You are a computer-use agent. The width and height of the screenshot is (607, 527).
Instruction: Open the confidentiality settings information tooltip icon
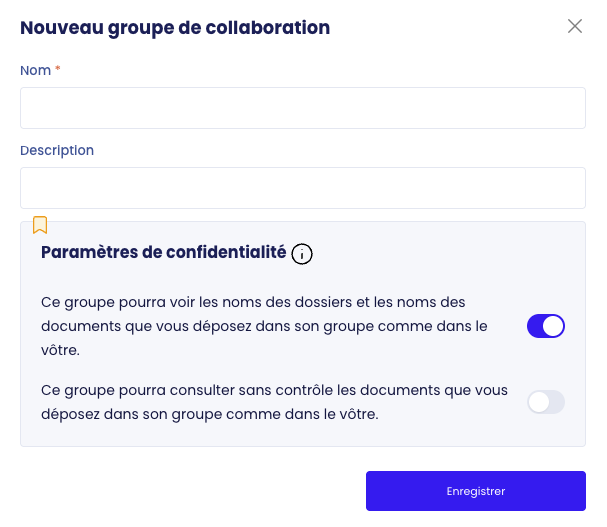[302, 254]
